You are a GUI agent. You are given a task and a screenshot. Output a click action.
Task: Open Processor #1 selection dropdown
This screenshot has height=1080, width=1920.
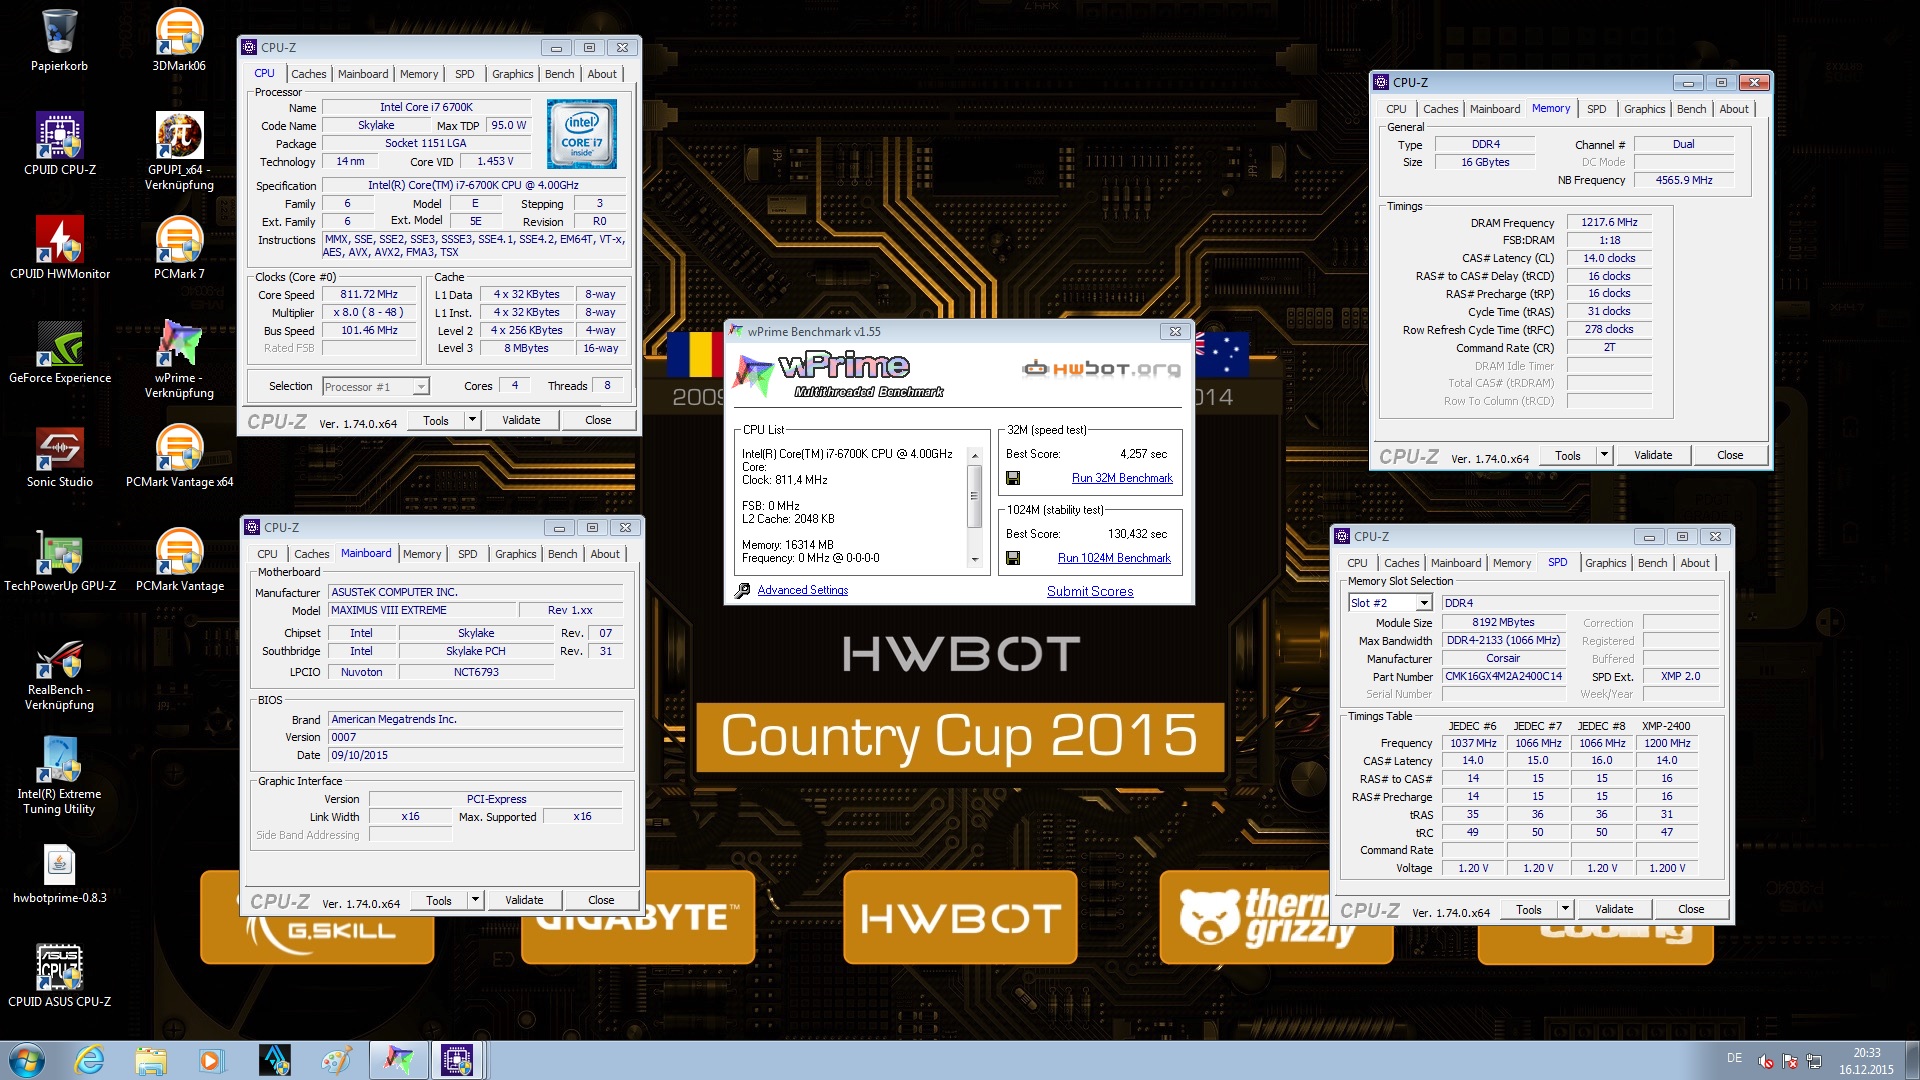tap(376, 387)
